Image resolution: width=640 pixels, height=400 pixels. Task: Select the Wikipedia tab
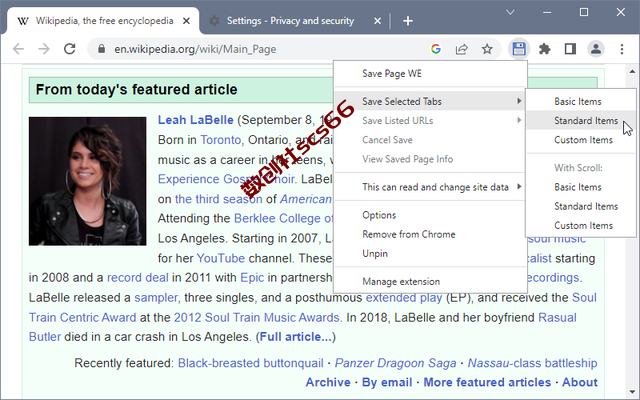(104, 21)
